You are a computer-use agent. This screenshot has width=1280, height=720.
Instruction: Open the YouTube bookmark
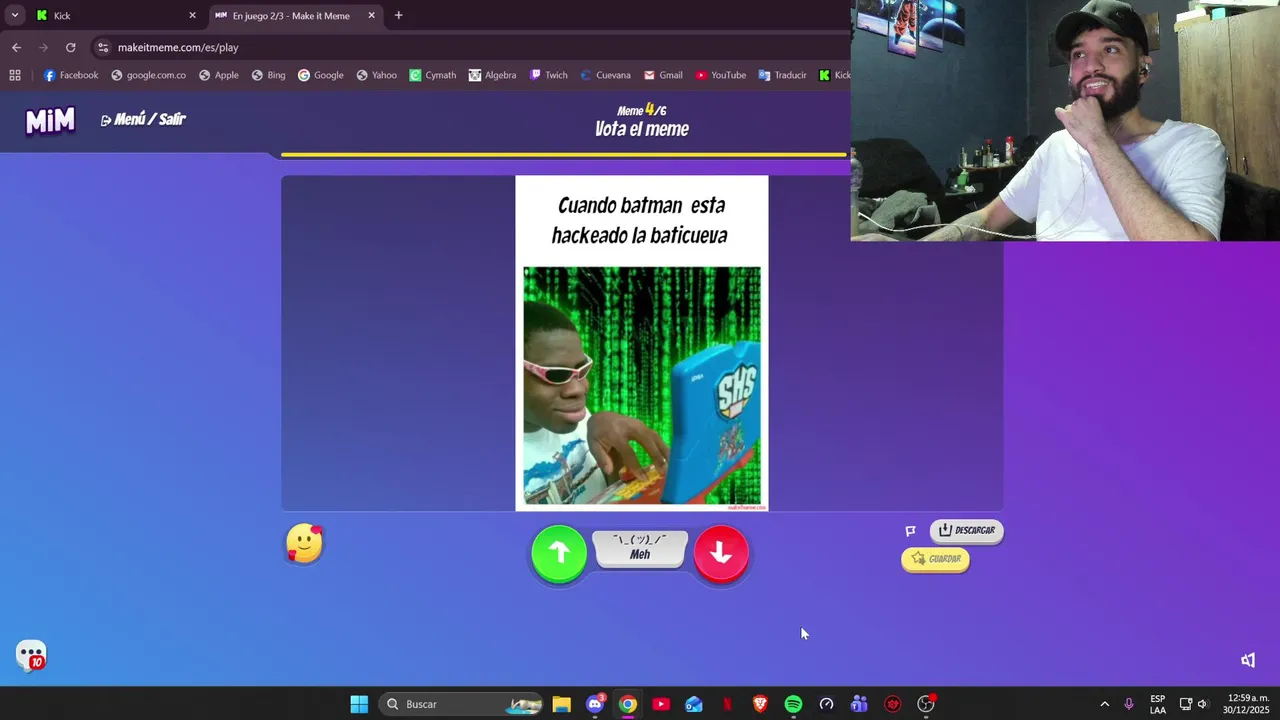pos(721,75)
